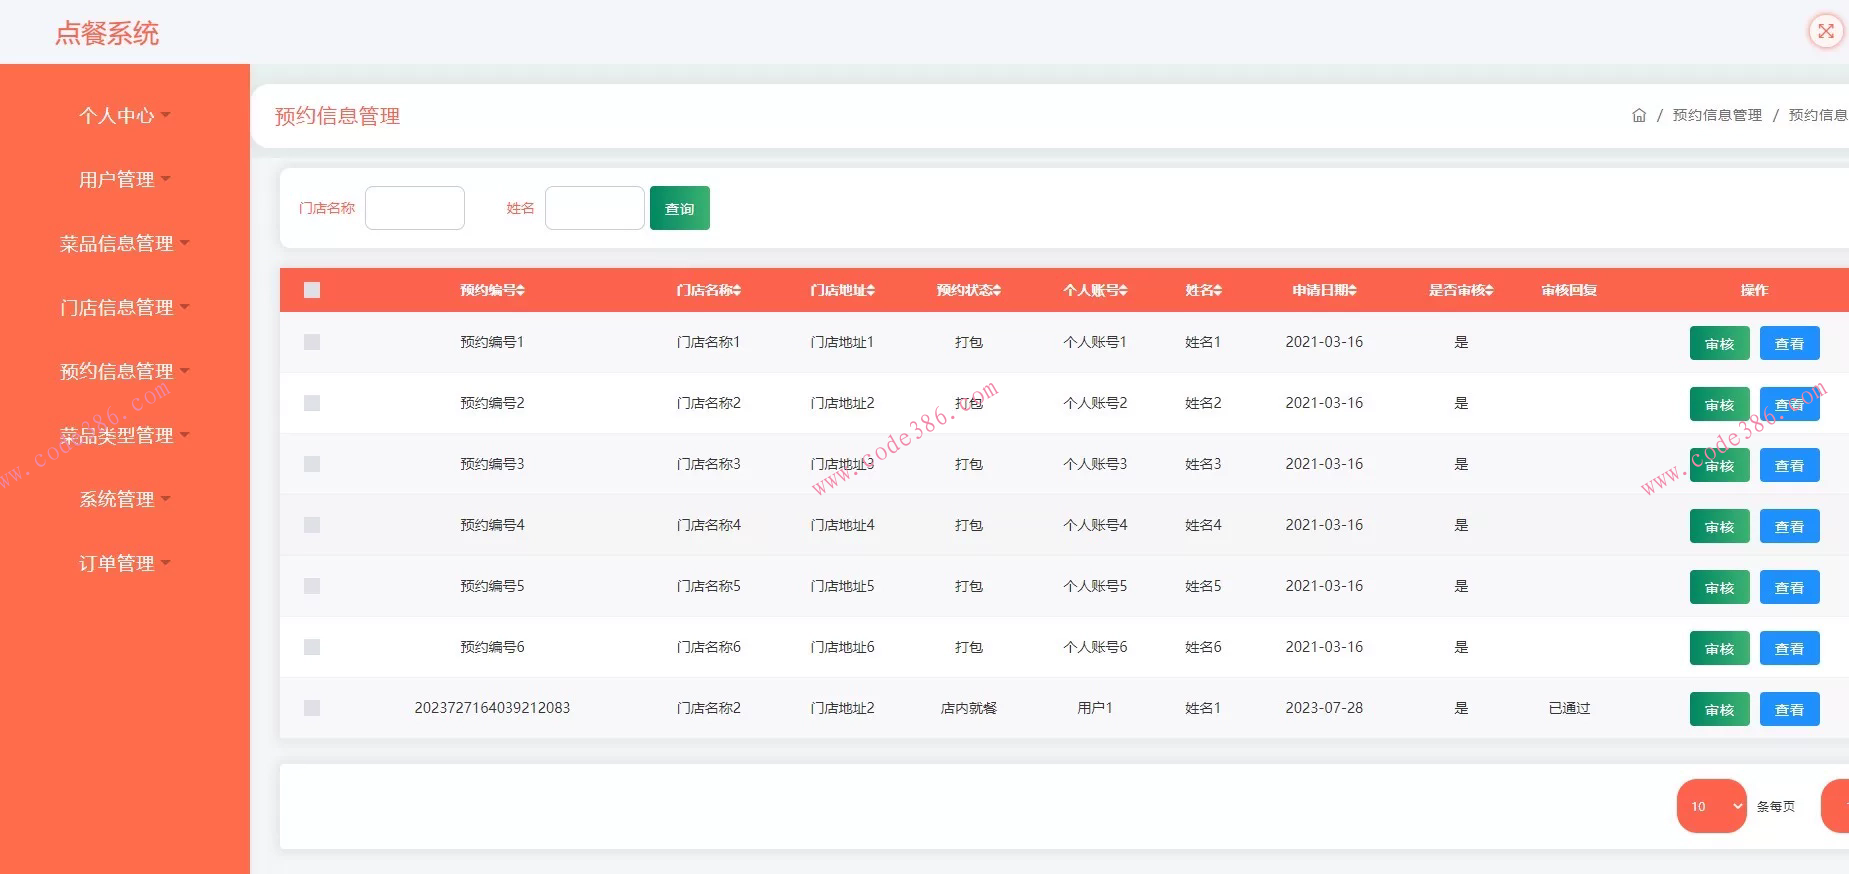Sort table by 预约状态 column
1849x874 pixels.
[997, 291]
